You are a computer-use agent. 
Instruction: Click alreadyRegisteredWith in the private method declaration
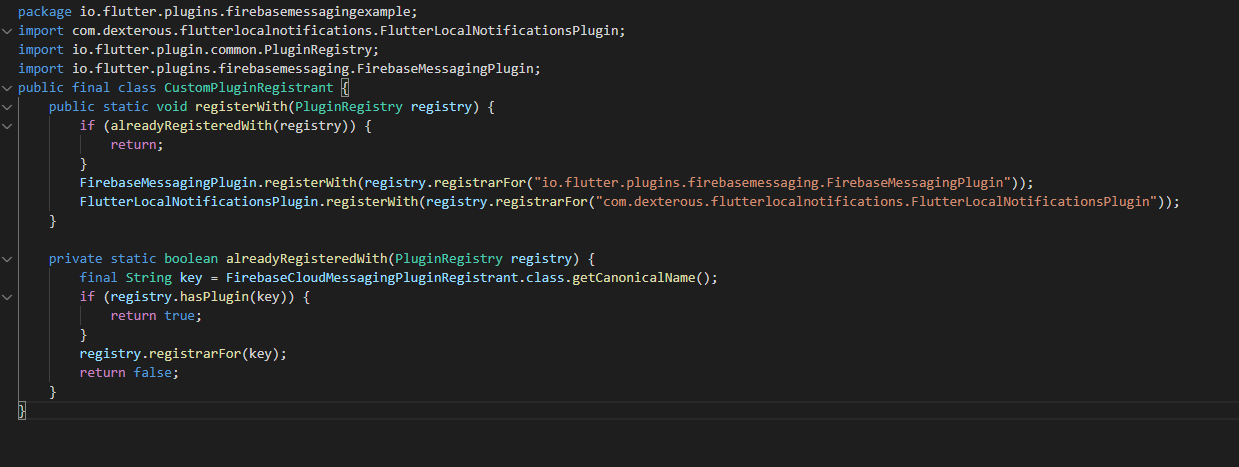click(x=306, y=259)
